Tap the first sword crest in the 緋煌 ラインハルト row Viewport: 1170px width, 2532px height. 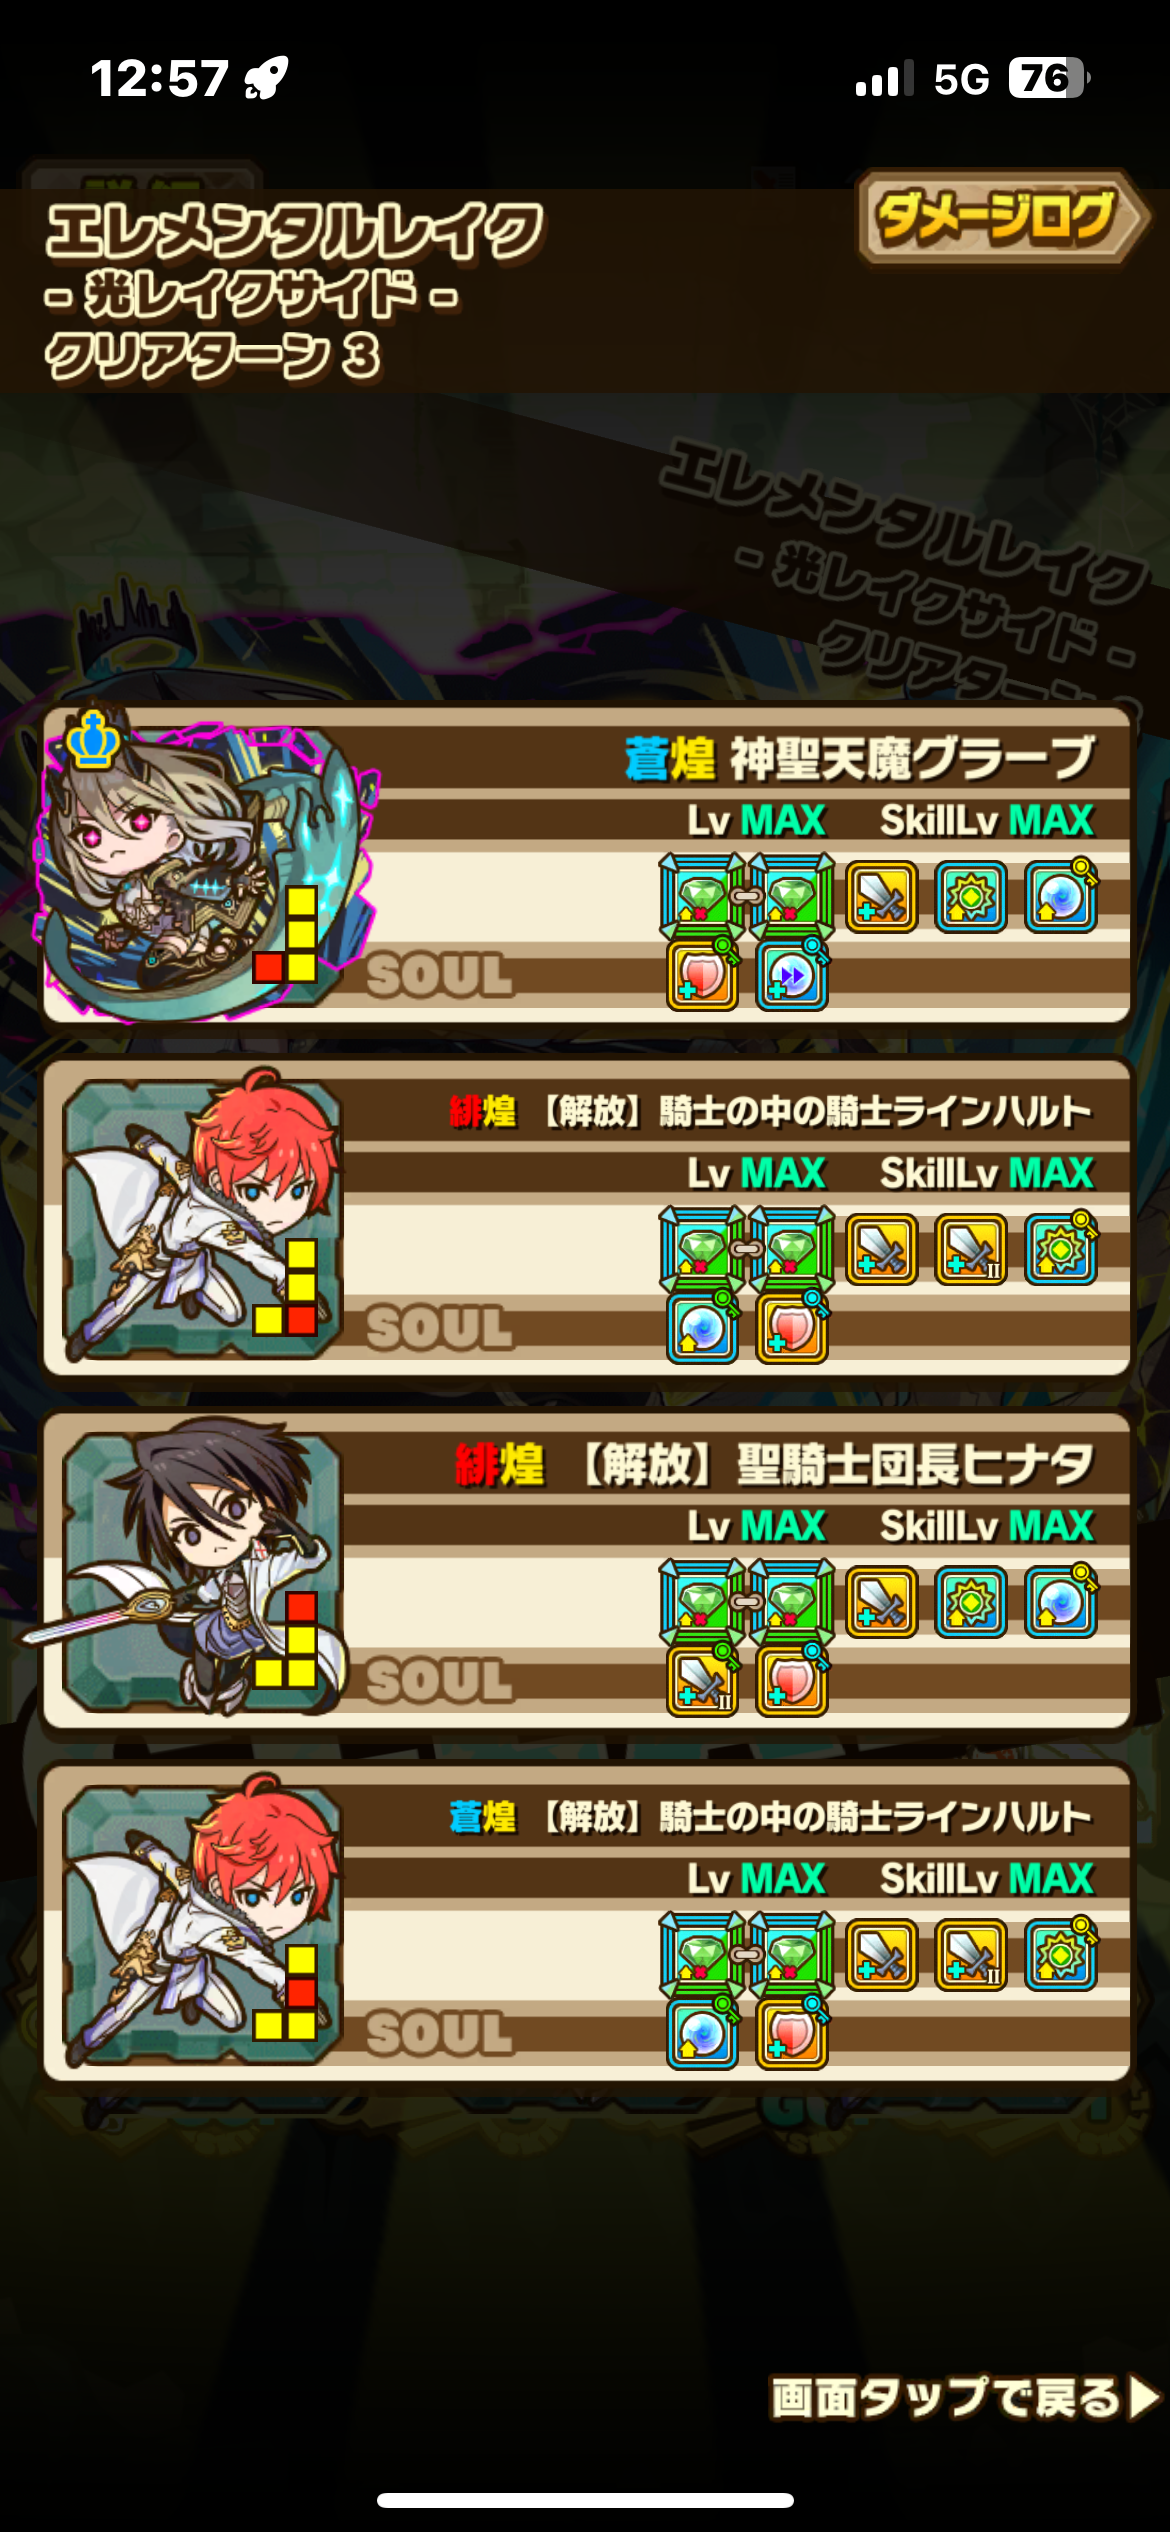point(882,1249)
